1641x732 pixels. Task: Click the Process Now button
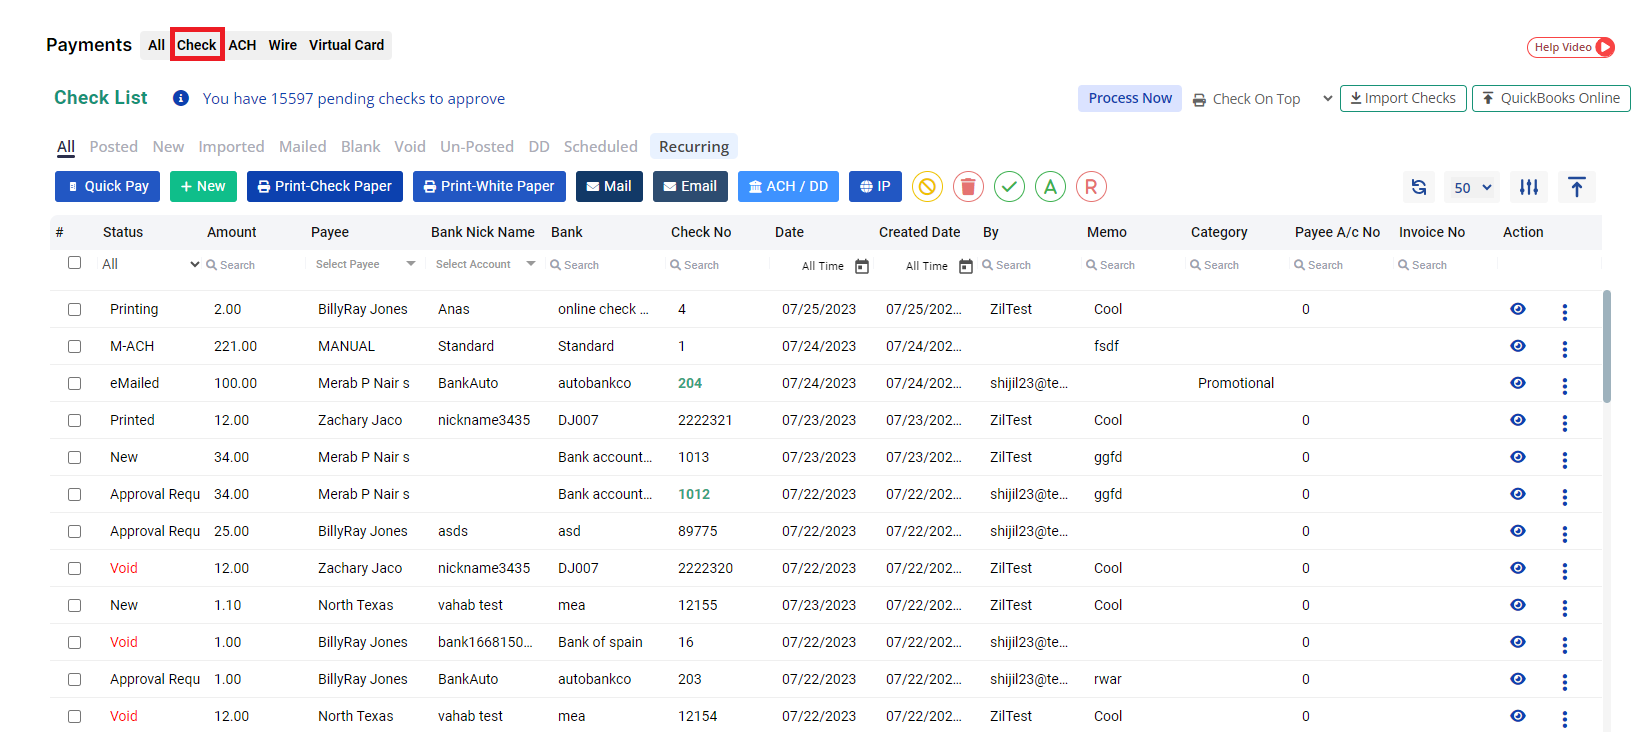point(1129,98)
